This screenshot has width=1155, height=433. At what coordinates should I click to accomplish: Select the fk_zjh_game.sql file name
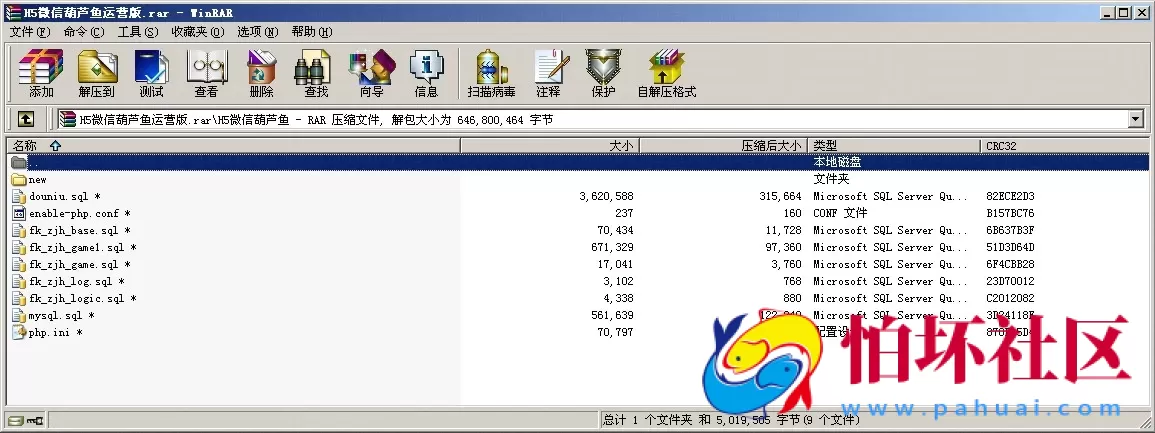(x=80, y=264)
